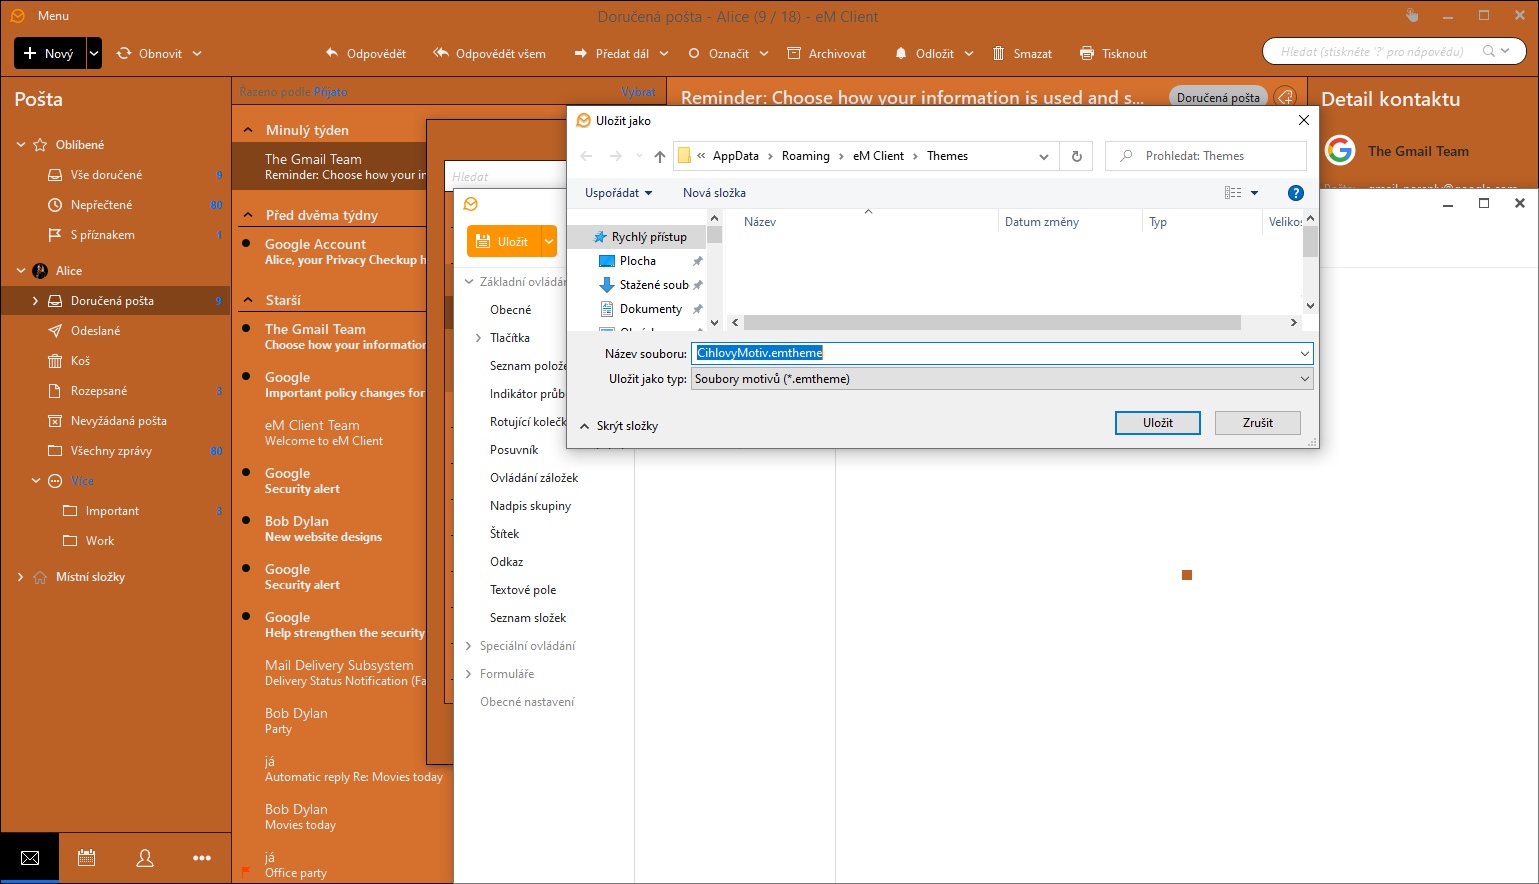Click the Smazat trash icon
The width and height of the screenshot is (1539, 884).
tap(998, 53)
